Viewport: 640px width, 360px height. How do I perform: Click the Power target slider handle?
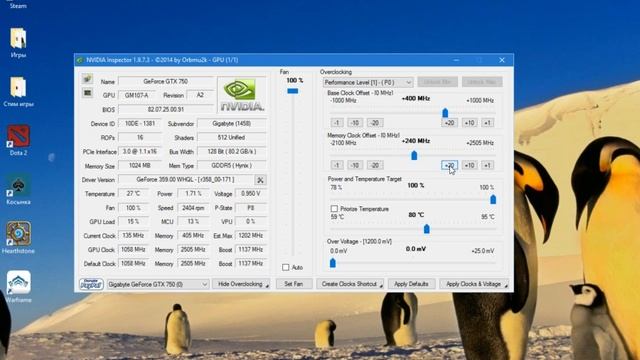tap(493, 199)
